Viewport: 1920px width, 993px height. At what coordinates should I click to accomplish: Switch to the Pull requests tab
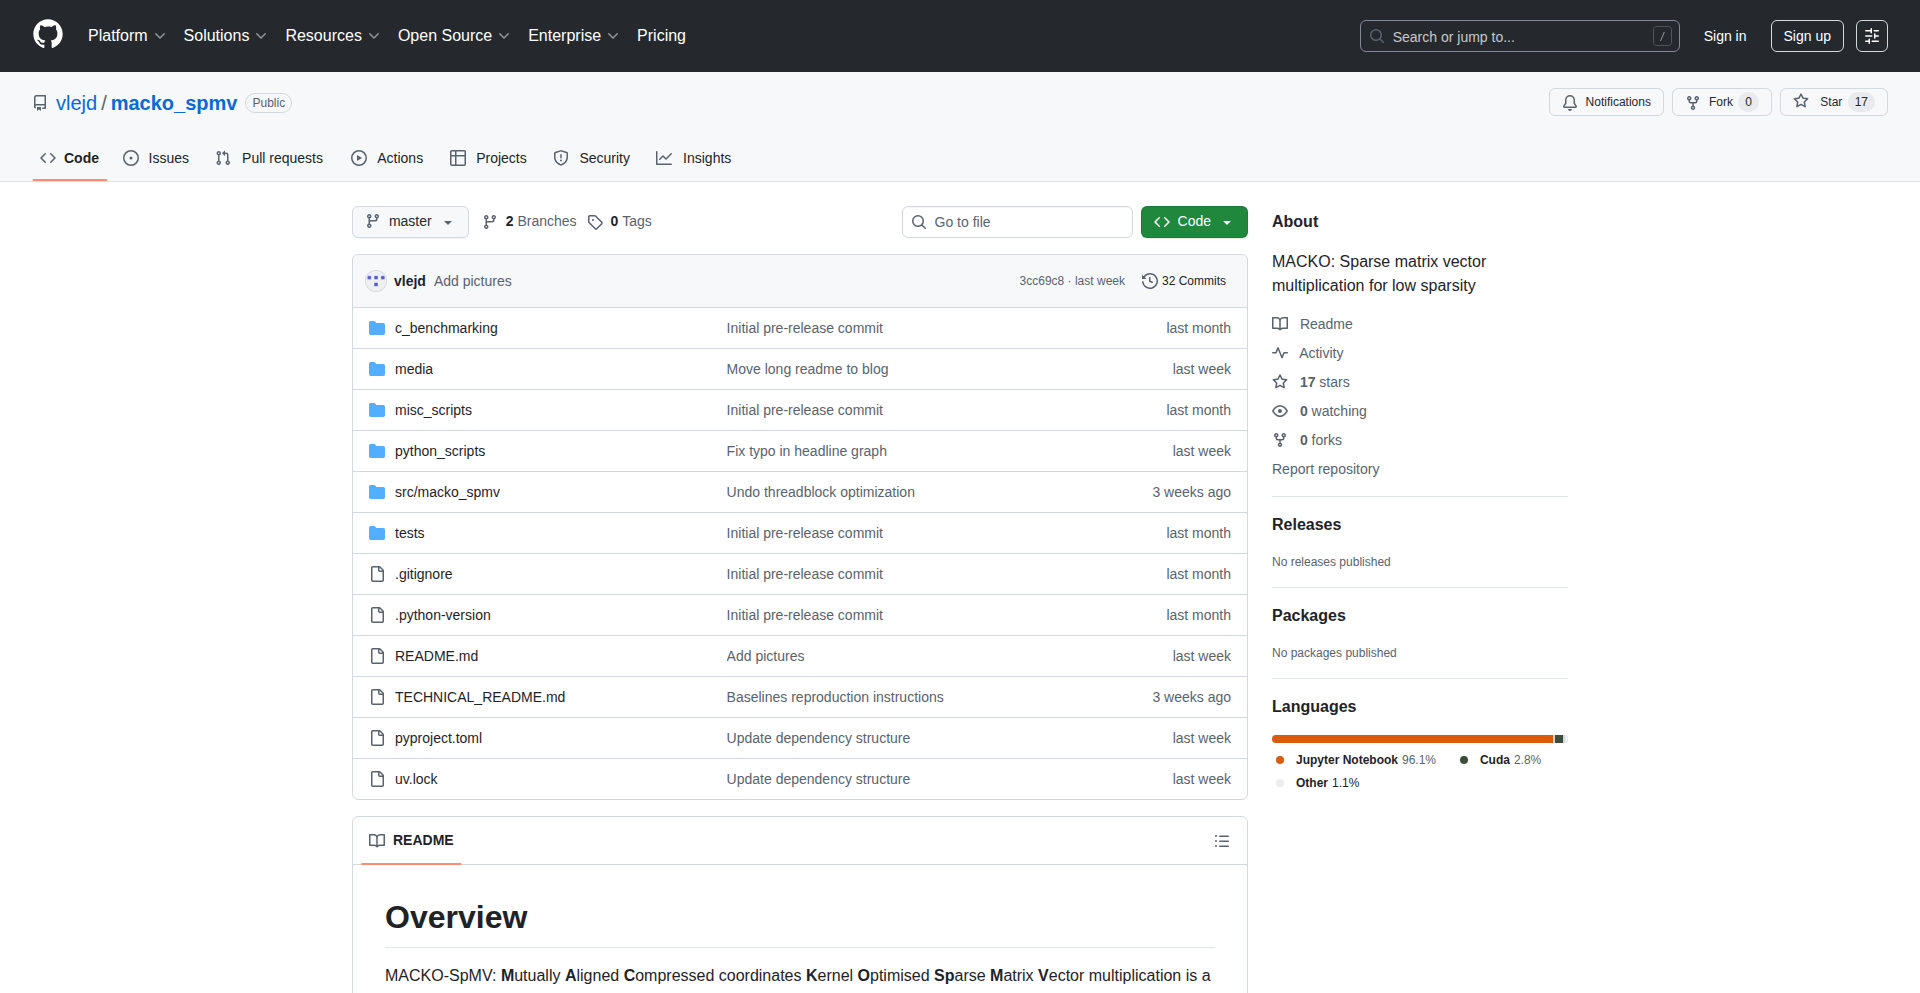pos(270,158)
